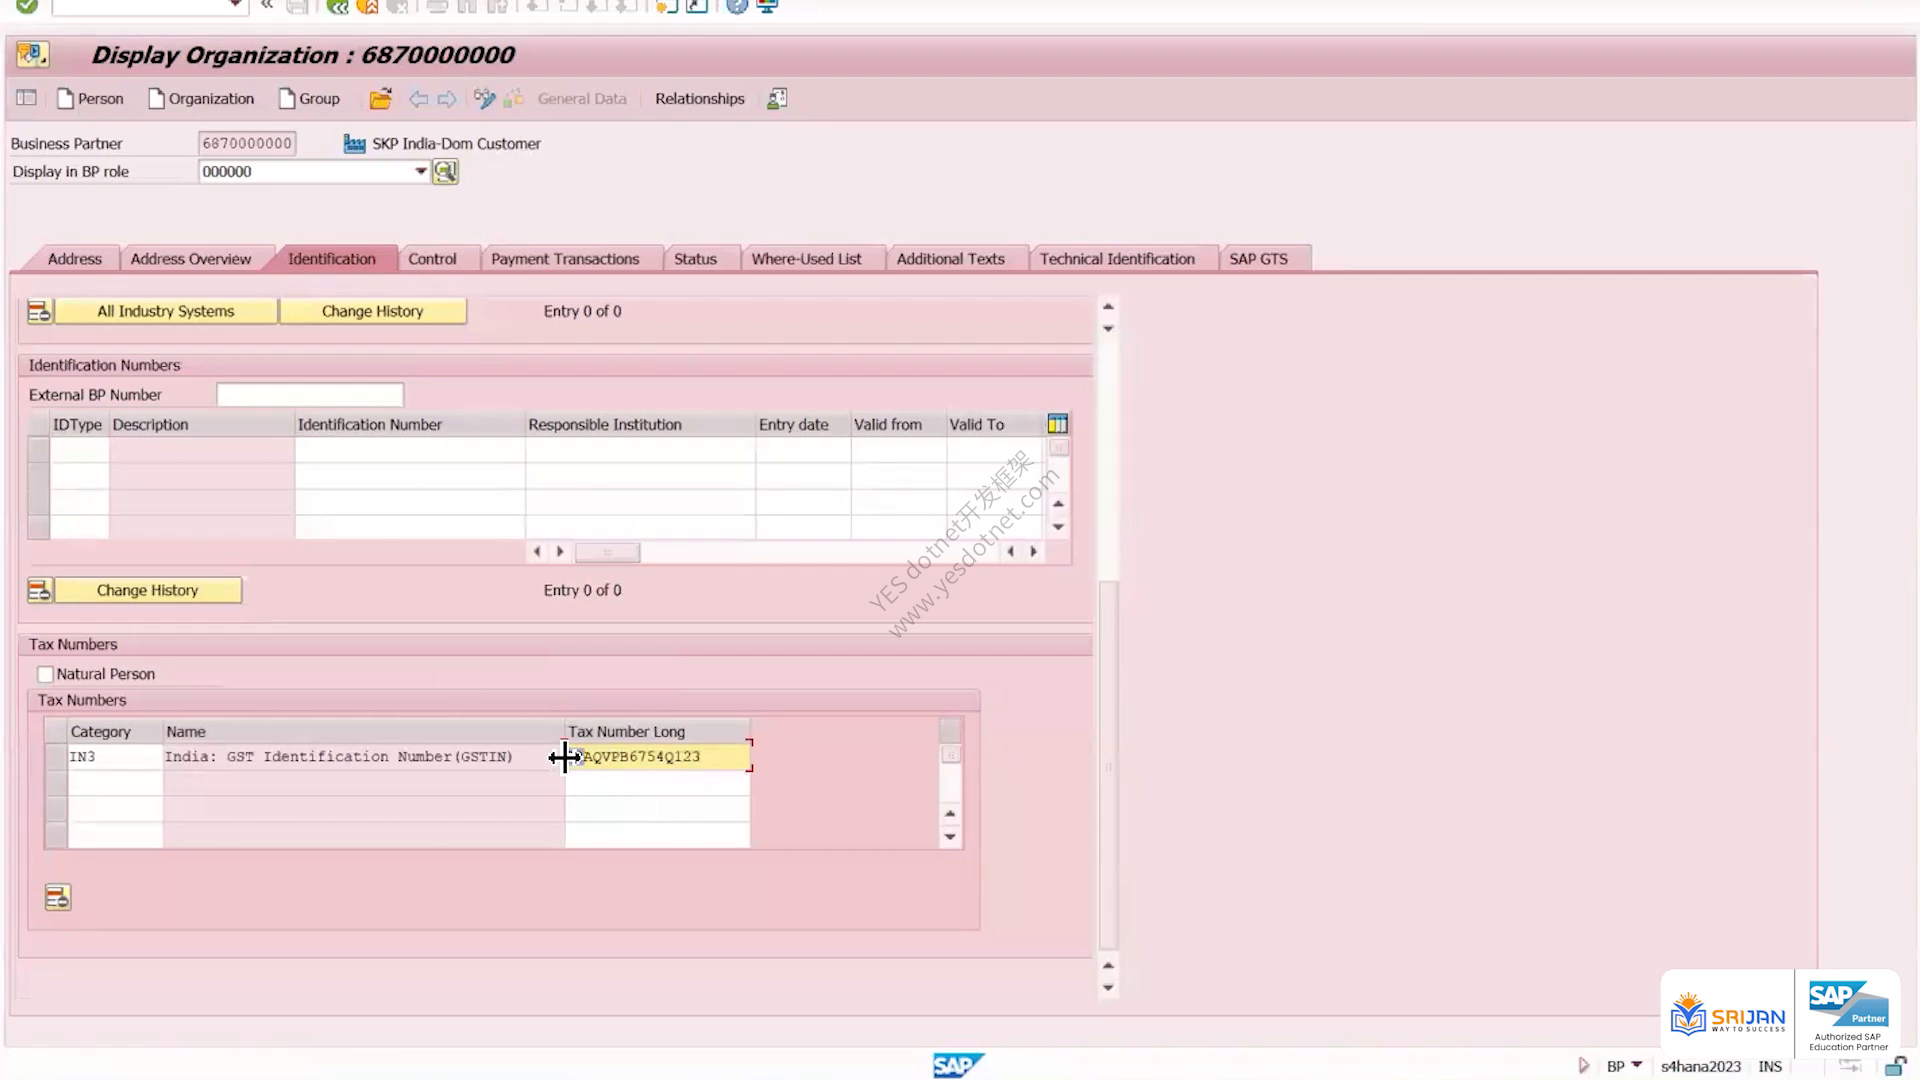Open the Control tab
This screenshot has width=1920, height=1080.
pyautogui.click(x=432, y=259)
